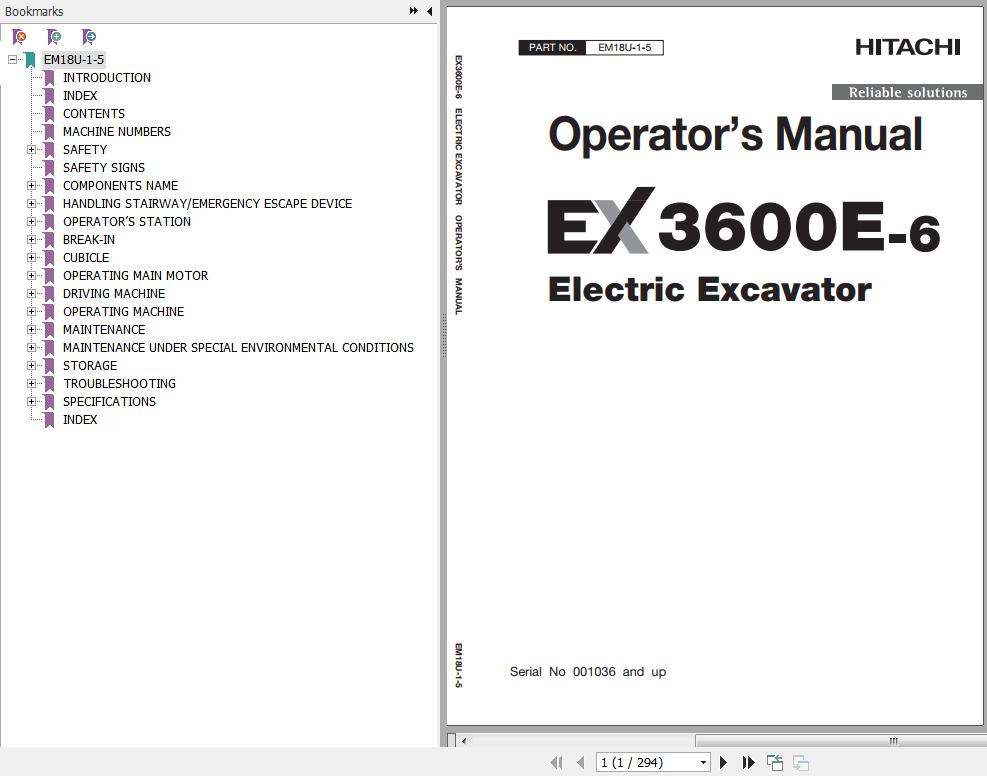Screen dimensions: 987x776
Task: Open the DRIVING MACHINE bookmark
Action: tap(114, 294)
